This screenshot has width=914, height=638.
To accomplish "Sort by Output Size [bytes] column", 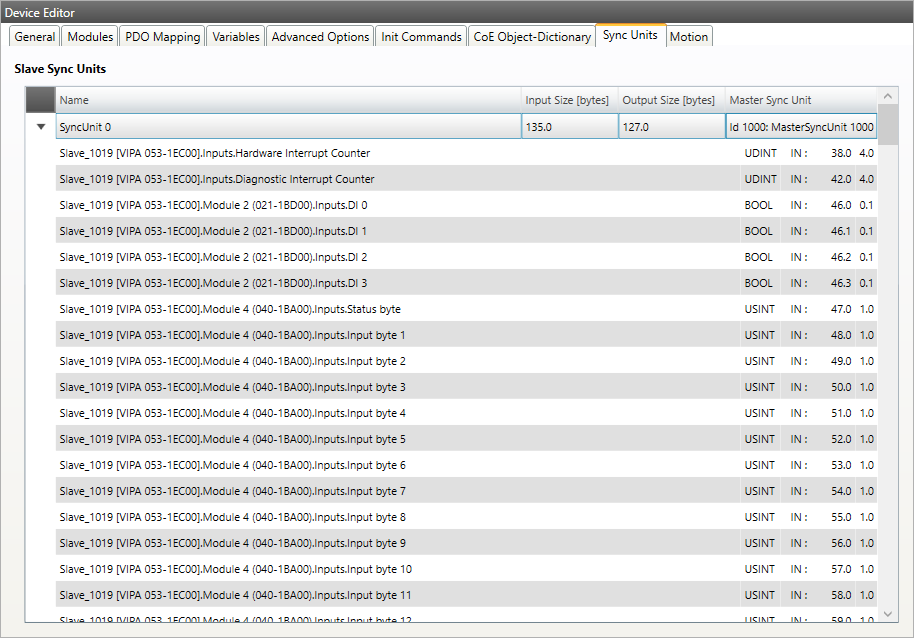I will pos(669,100).
